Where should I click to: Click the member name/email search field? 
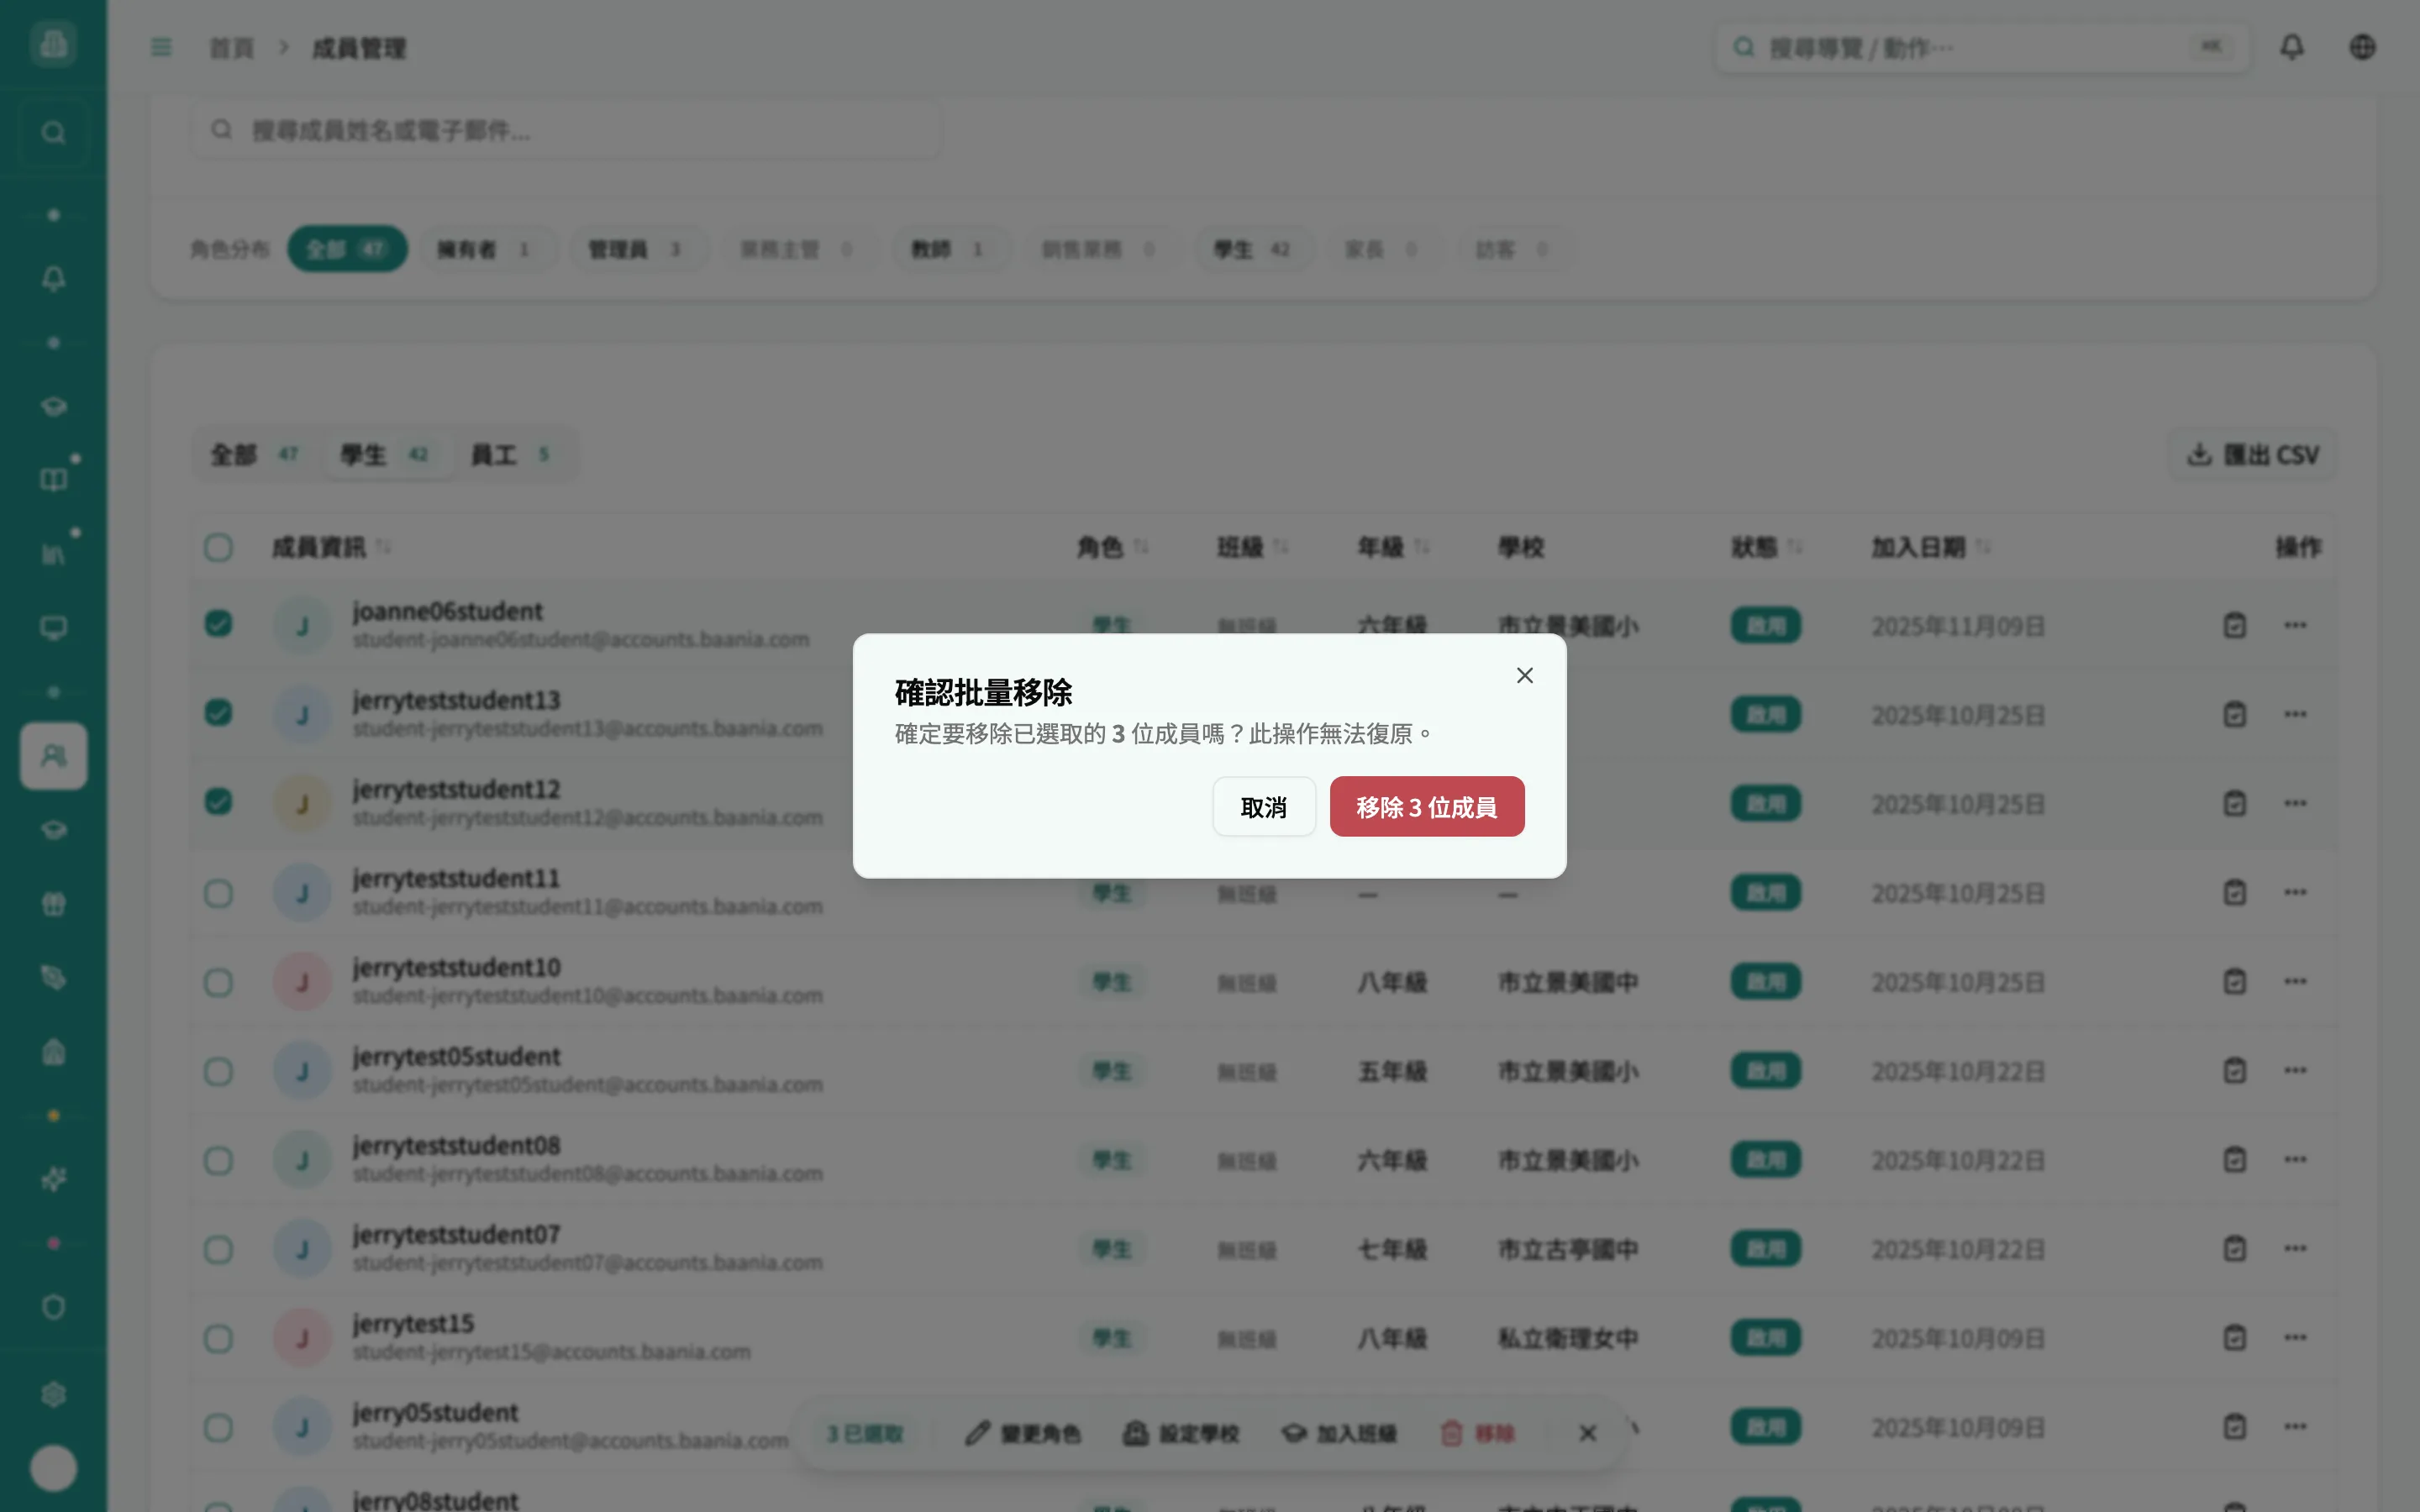click(x=566, y=130)
